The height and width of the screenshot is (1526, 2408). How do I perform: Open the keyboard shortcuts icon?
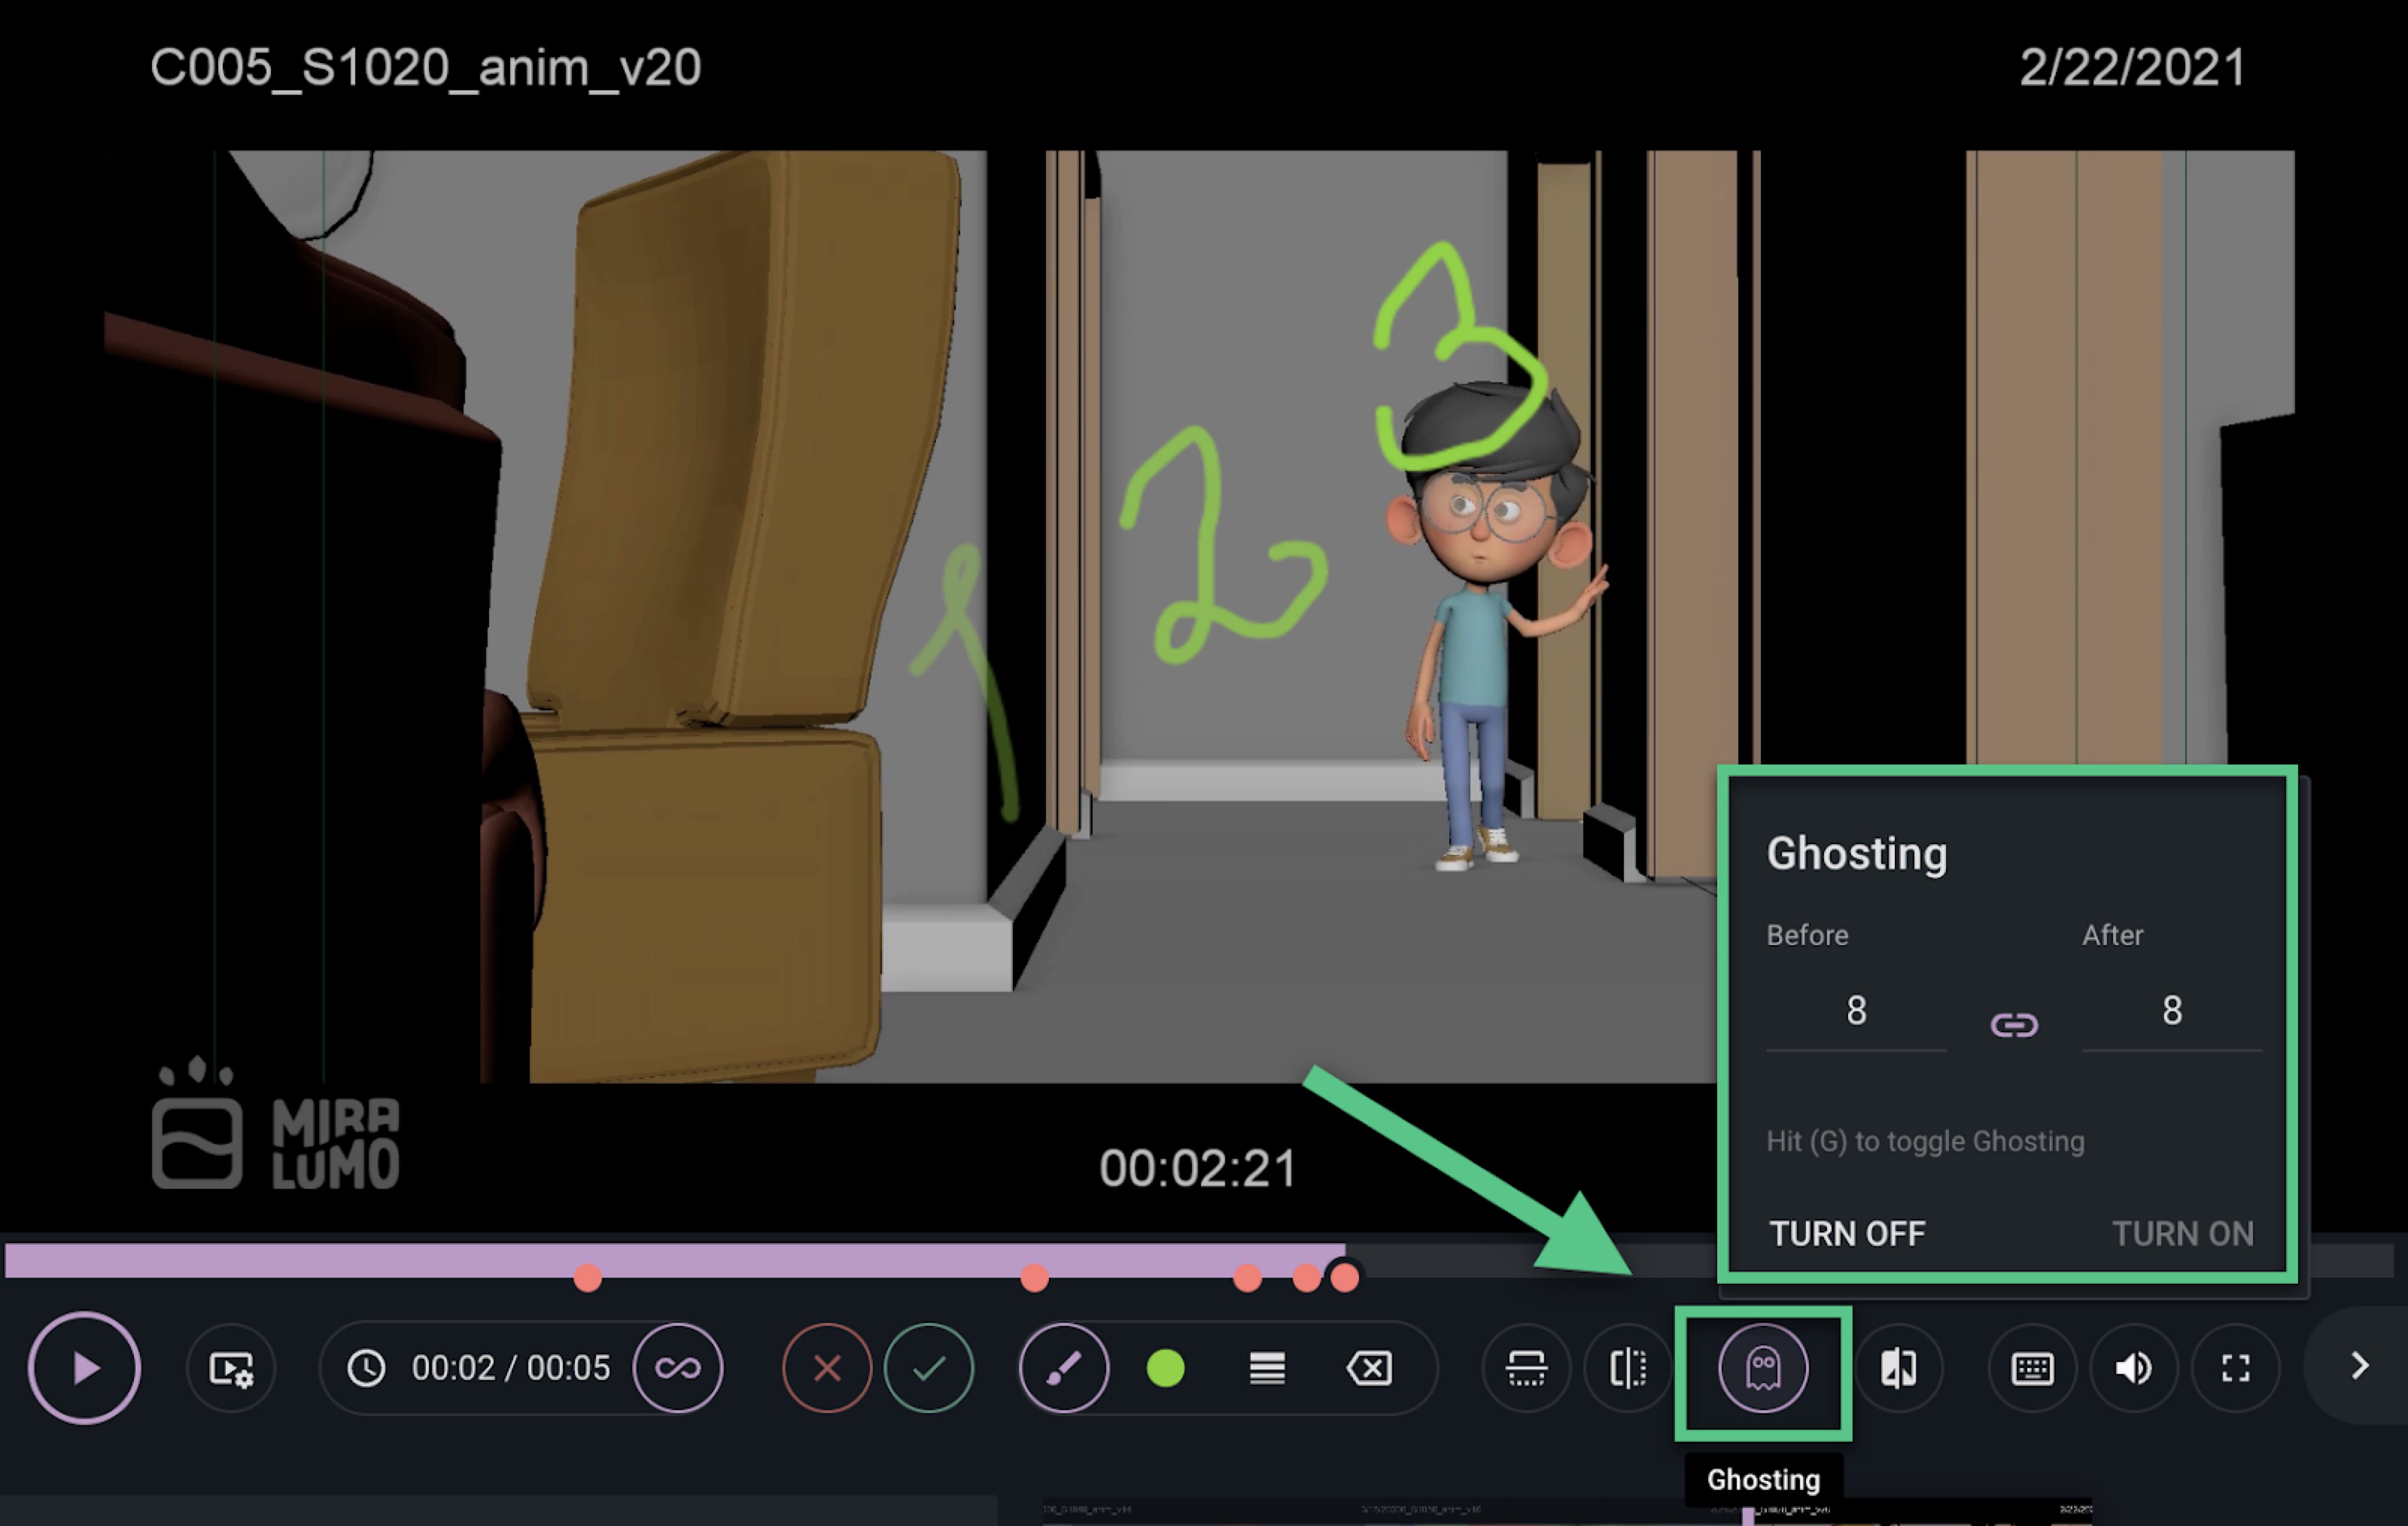(x=2032, y=1368)
